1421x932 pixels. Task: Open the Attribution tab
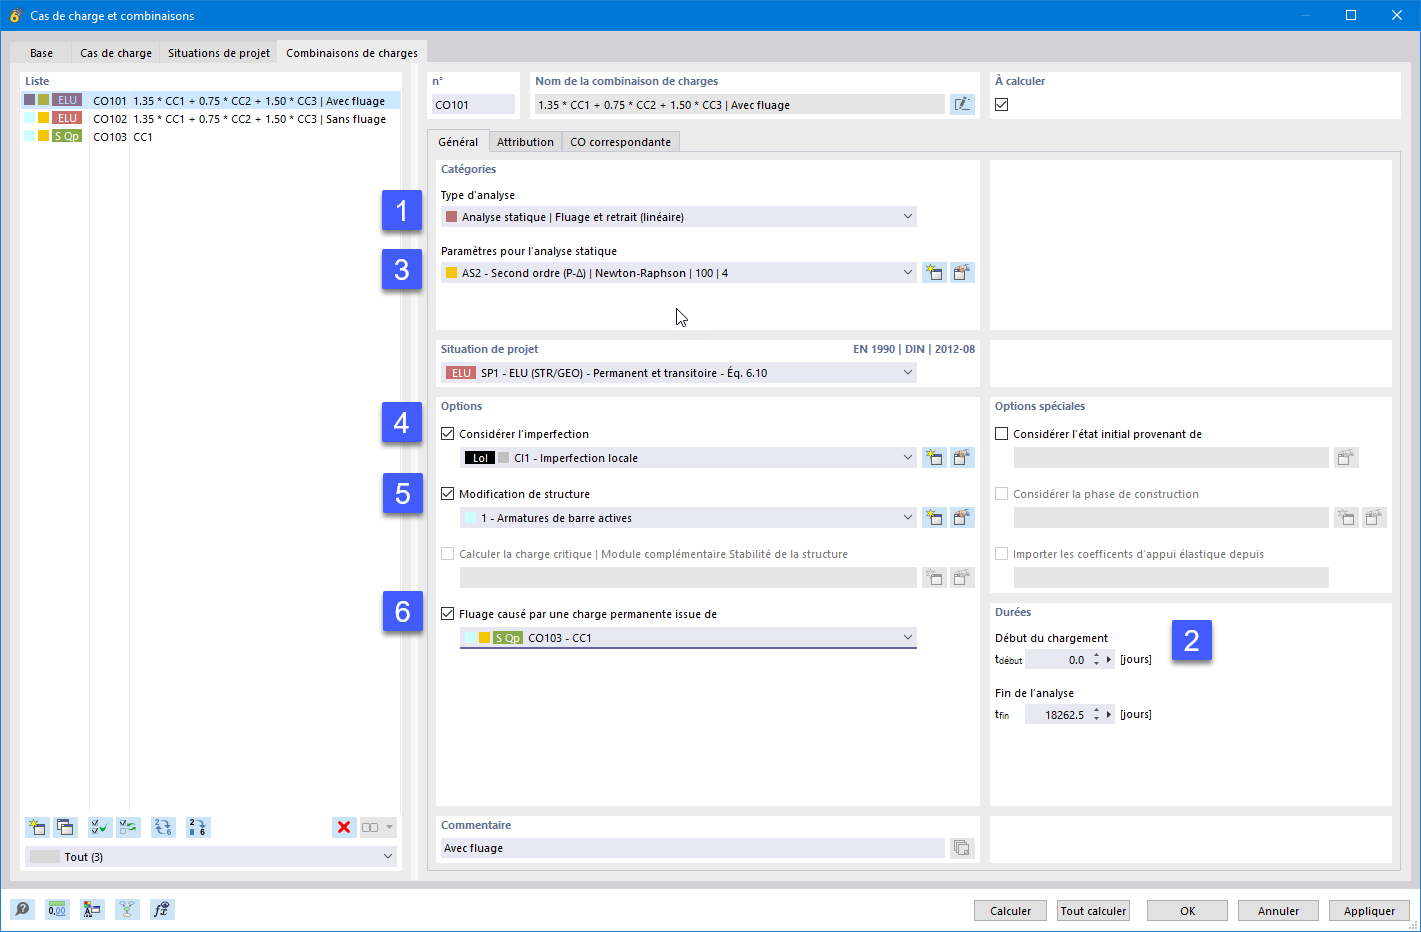point(525,142)
